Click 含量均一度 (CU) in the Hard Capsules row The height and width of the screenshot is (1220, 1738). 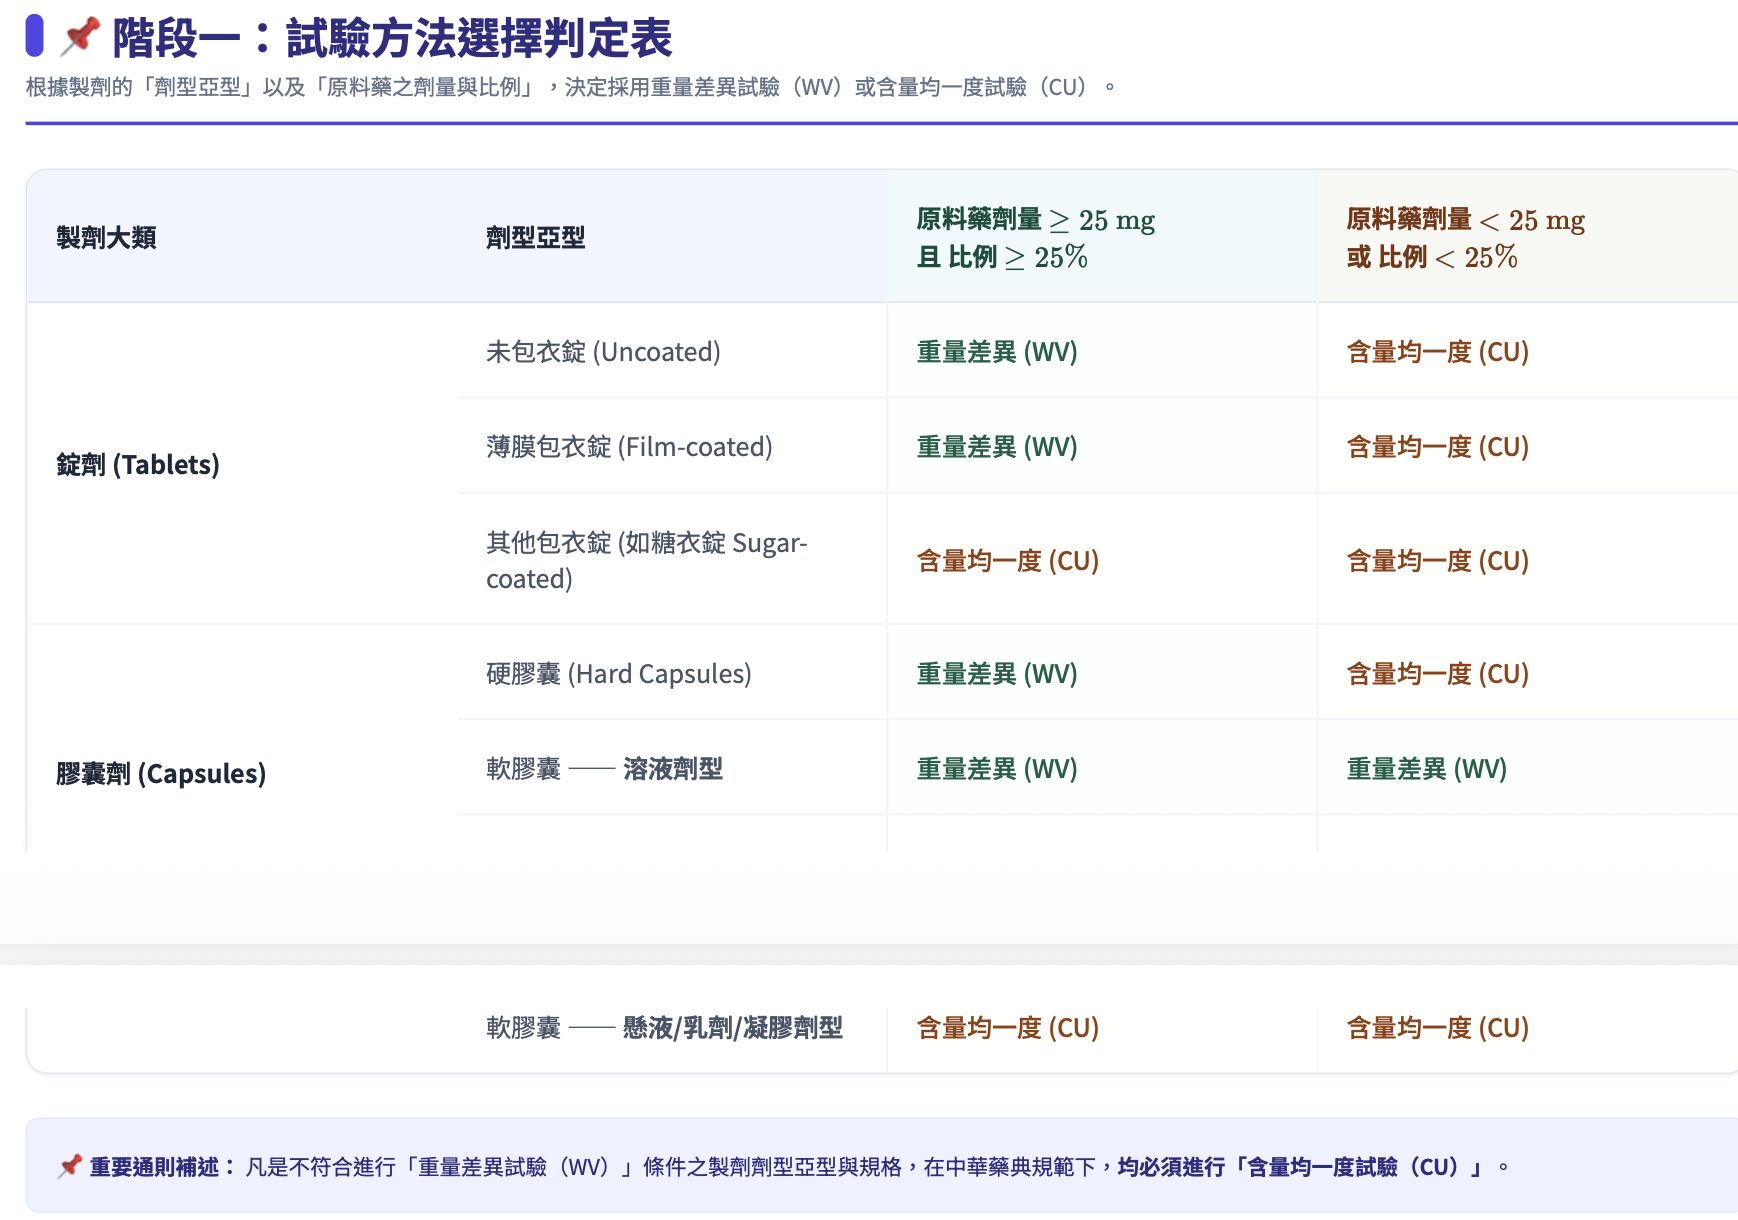[1438, 673]
